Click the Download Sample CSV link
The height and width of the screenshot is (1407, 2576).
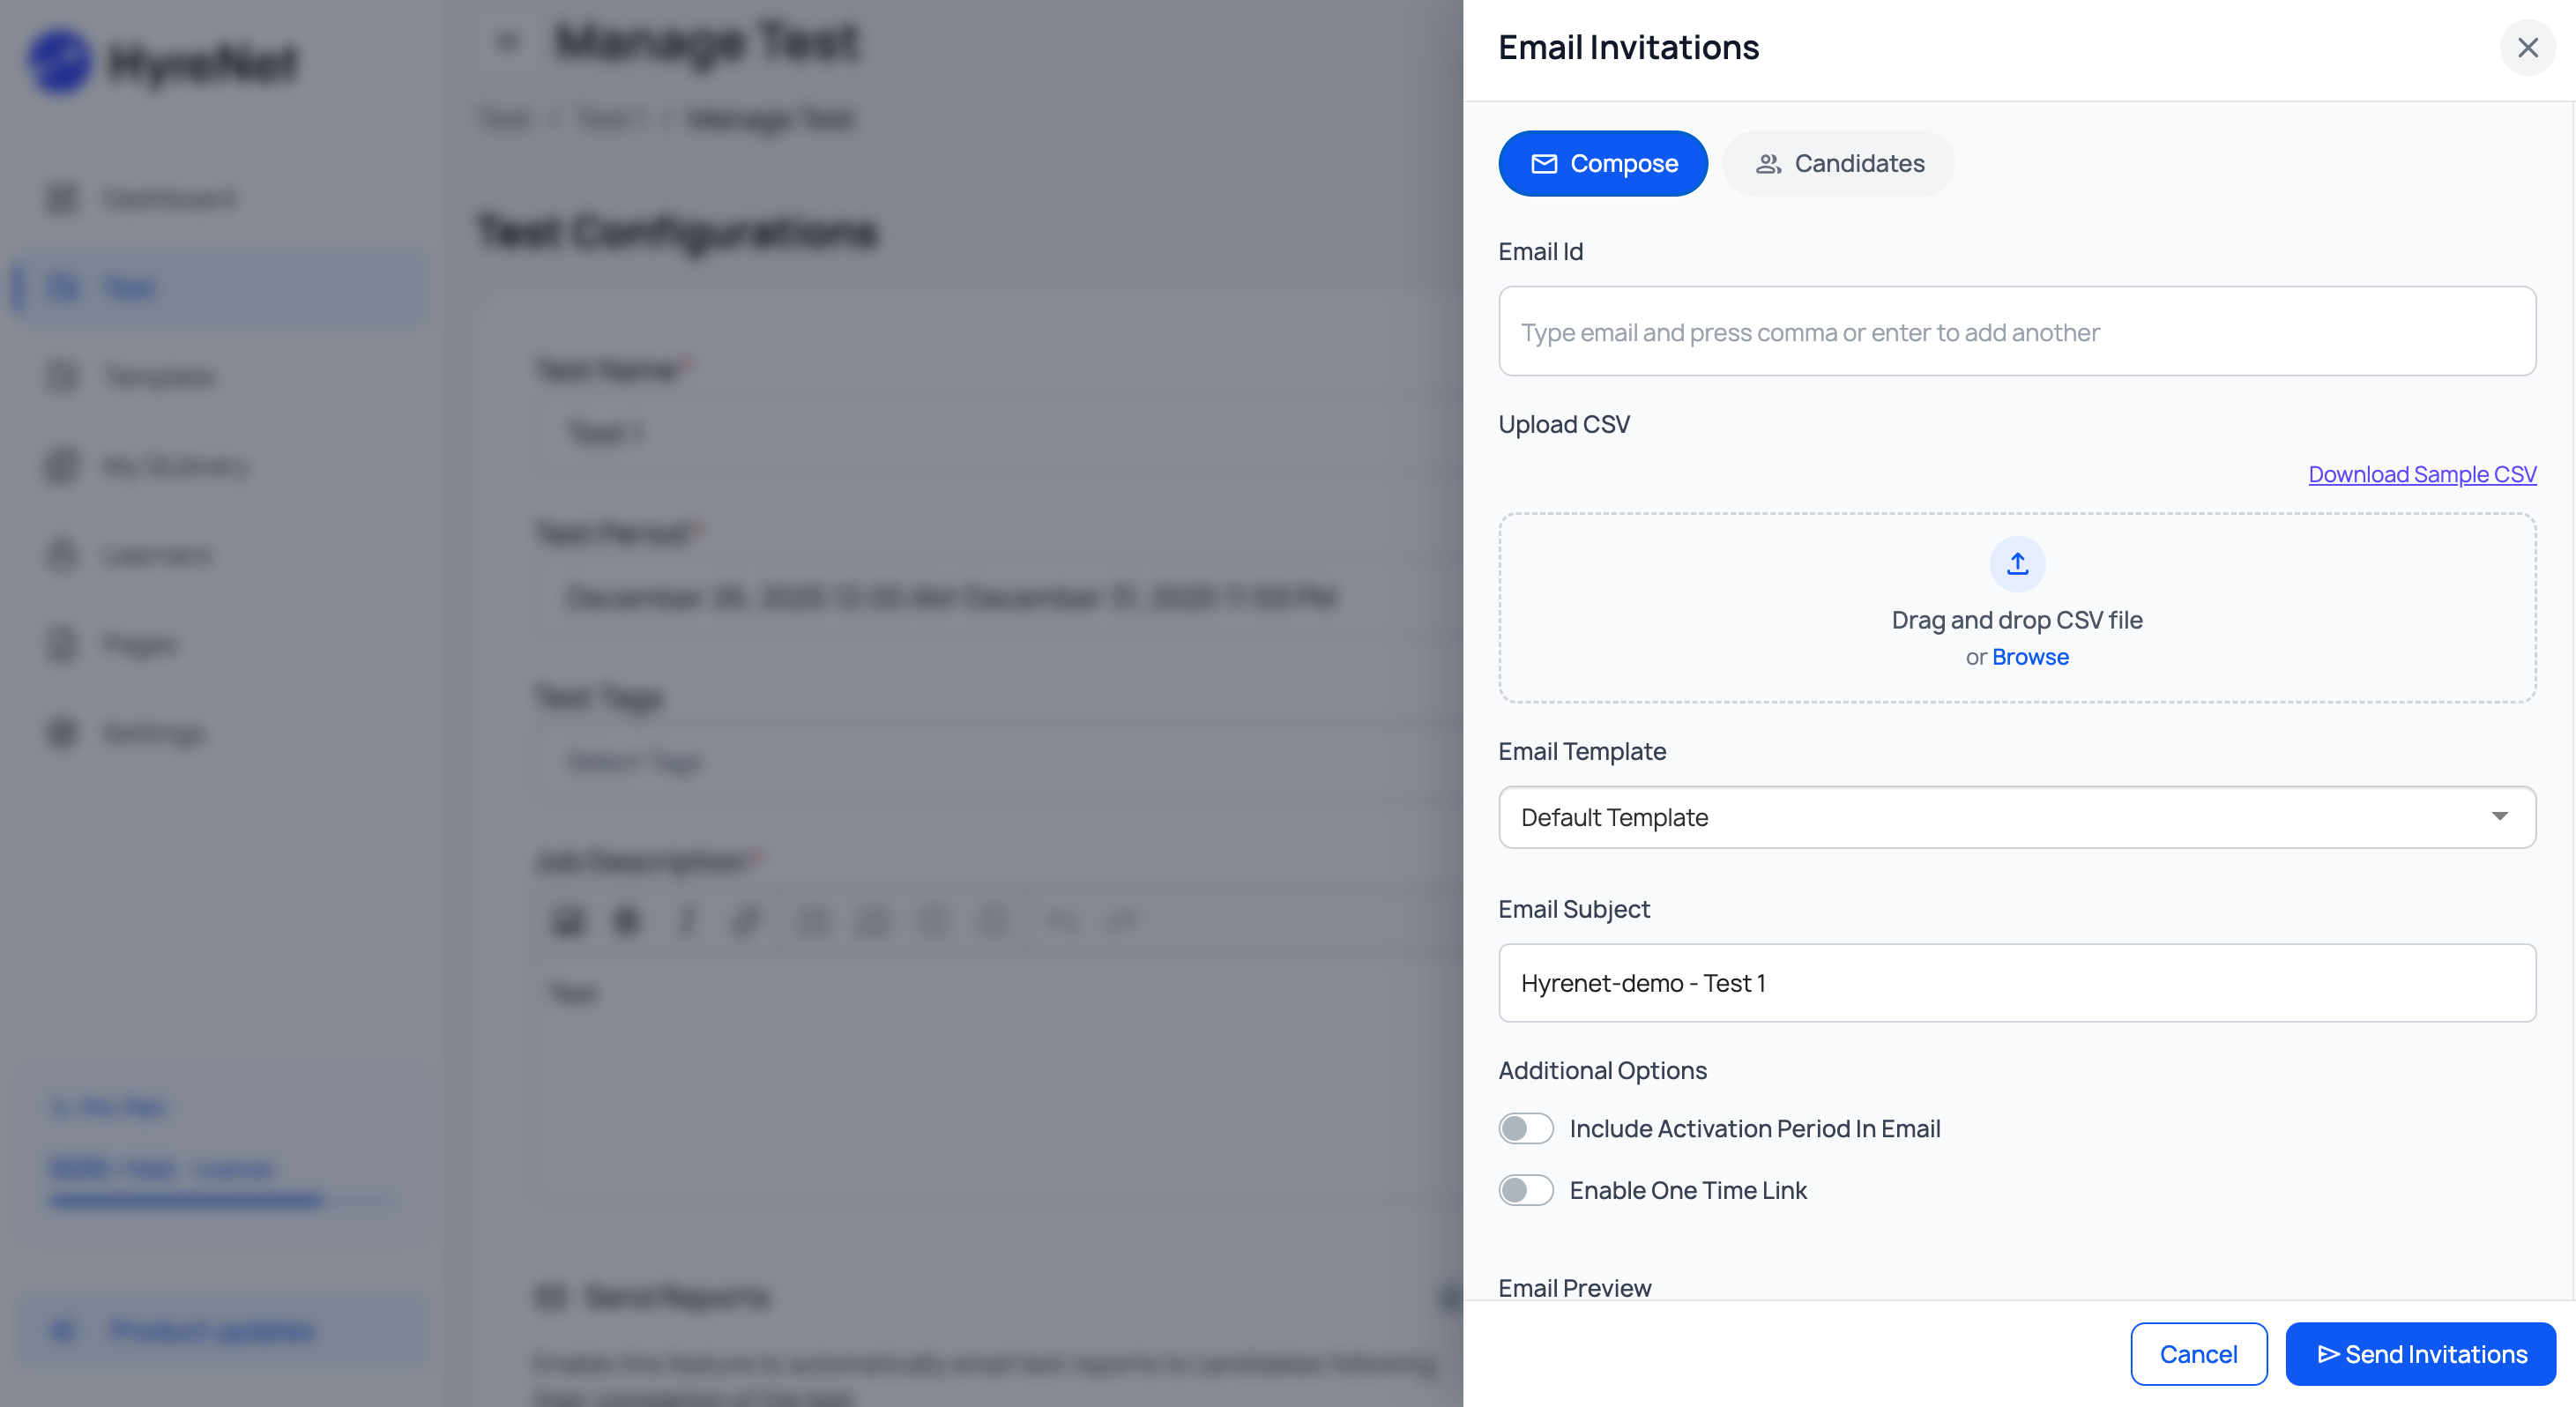(2421, 474)
